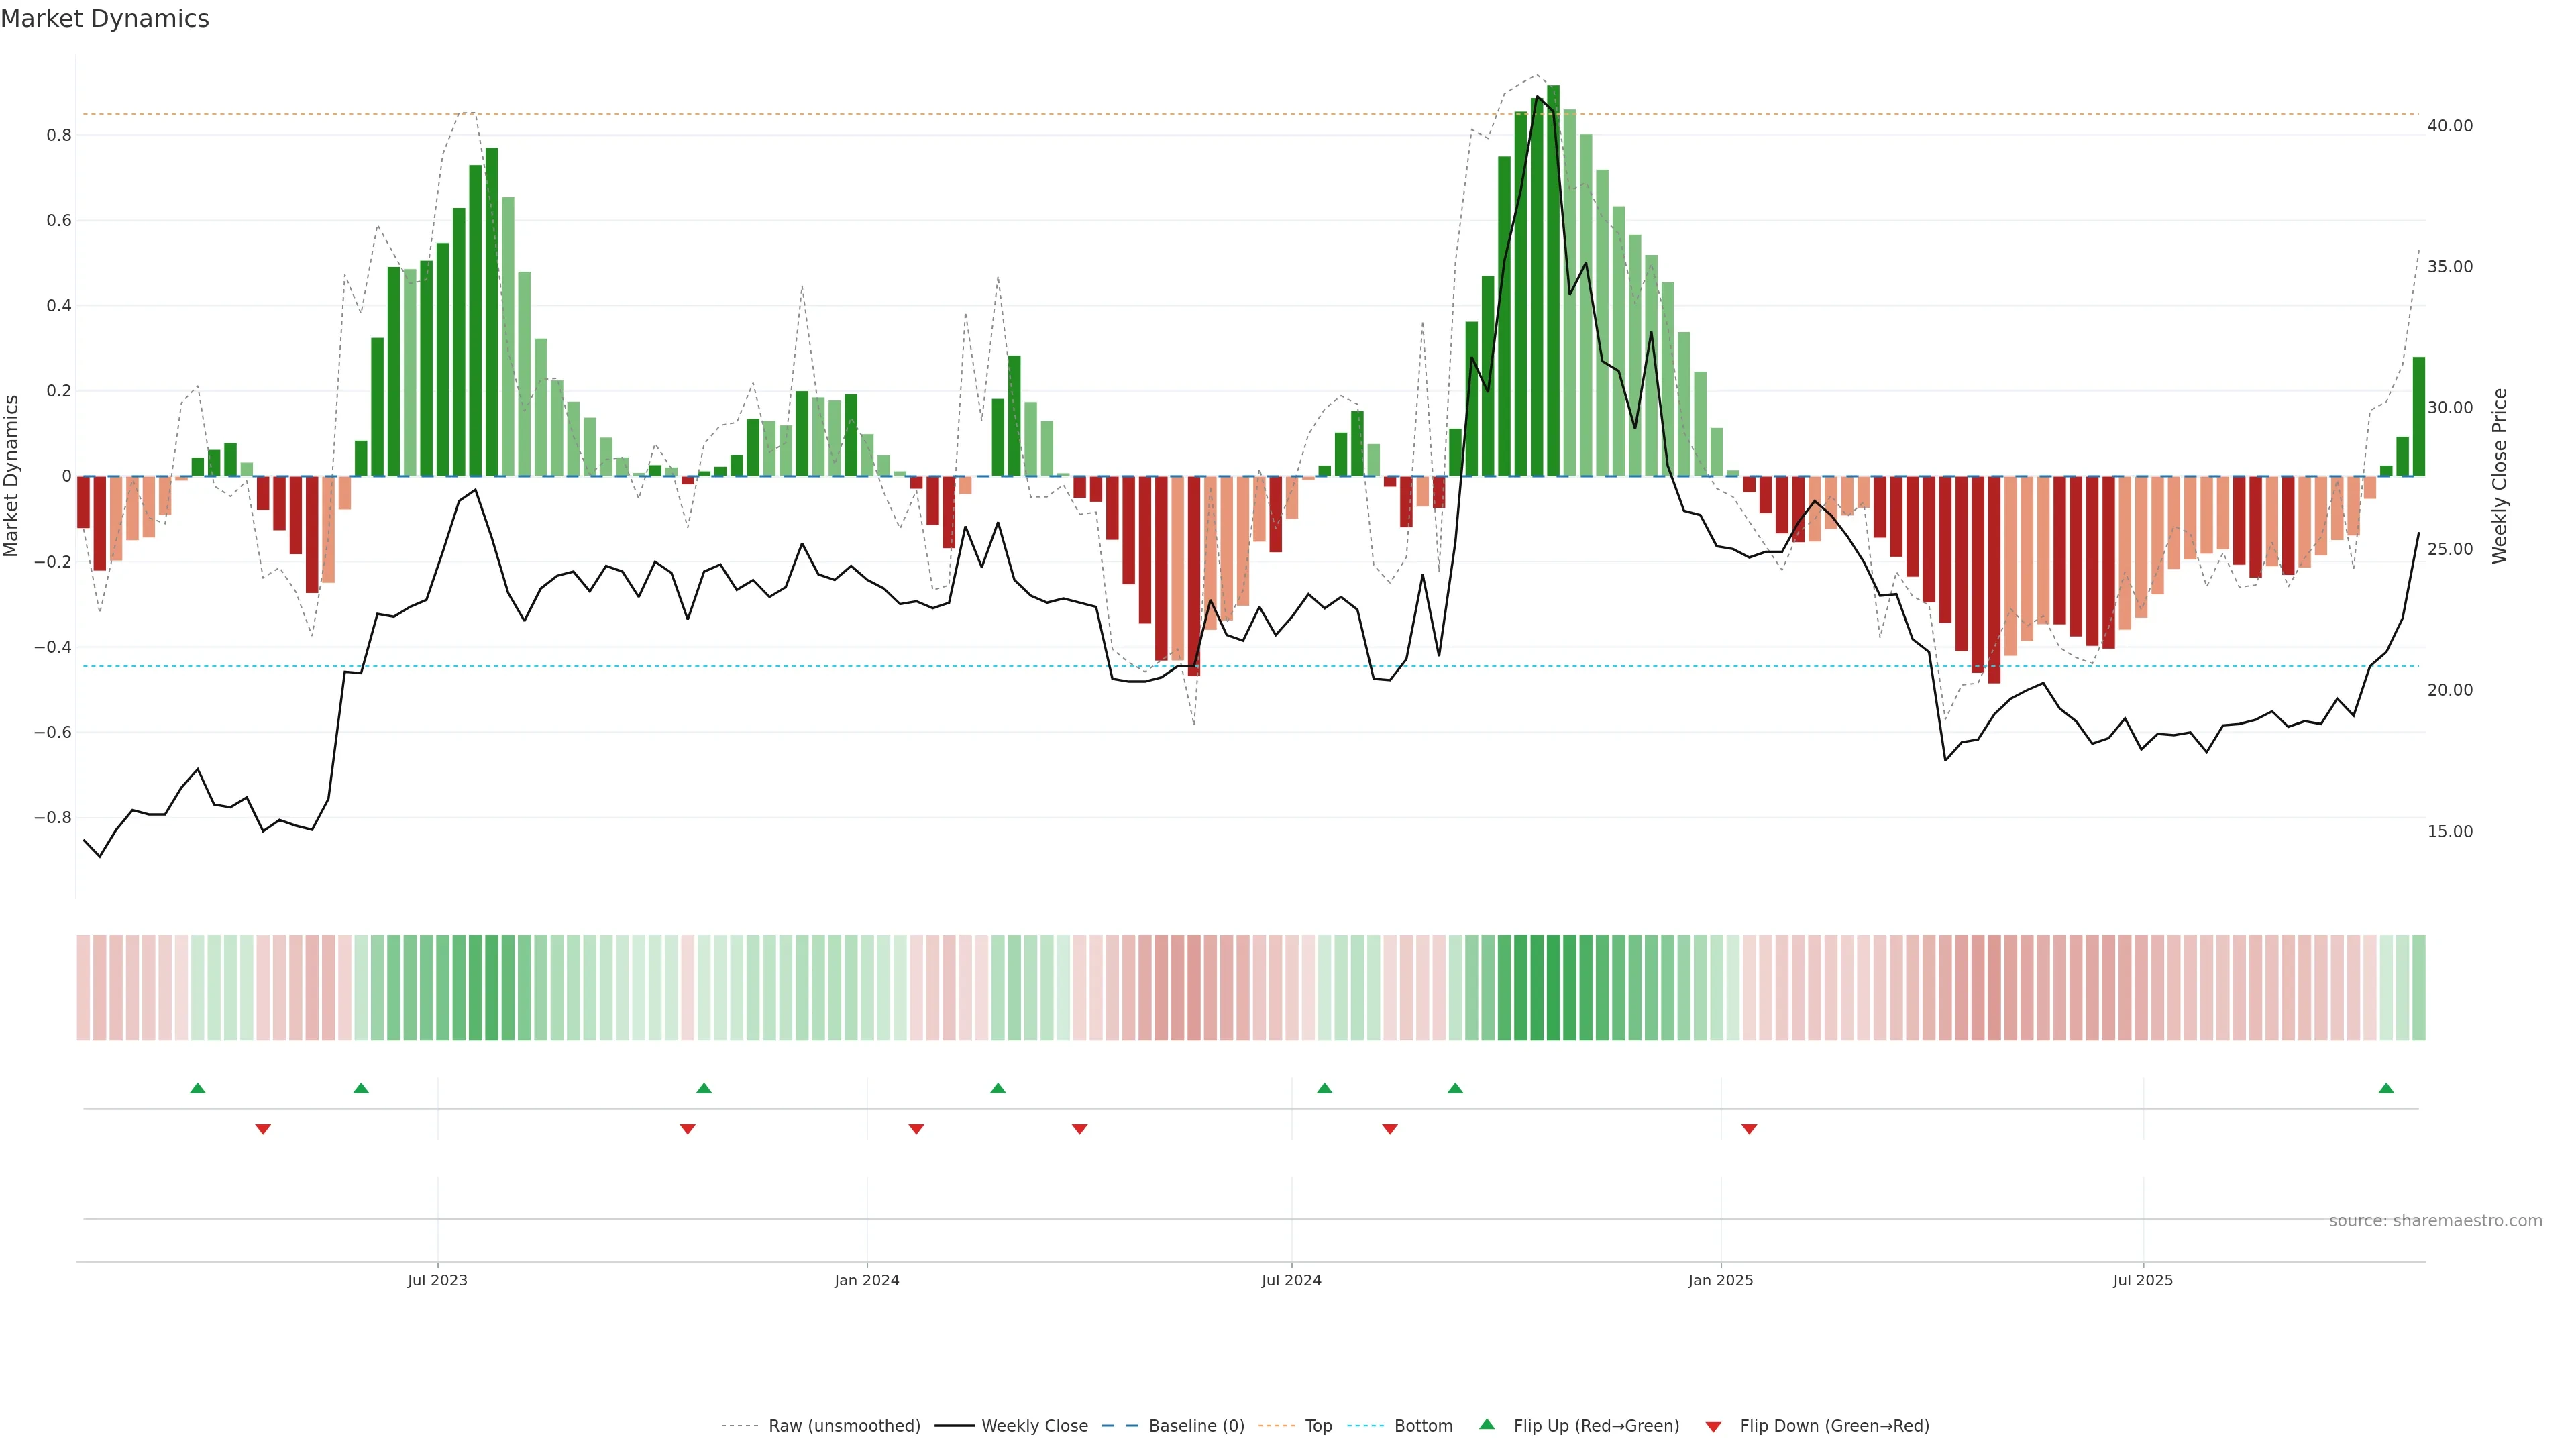Click the leftmost red flip-down triangle marker
The image size is (2576, 1449).
coord(263,1129)
